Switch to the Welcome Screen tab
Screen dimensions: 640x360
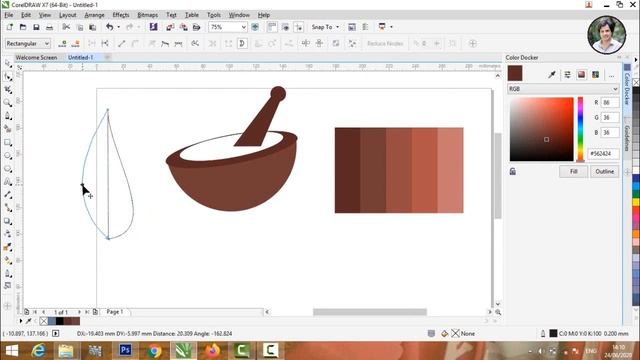(x=36, y=58)
